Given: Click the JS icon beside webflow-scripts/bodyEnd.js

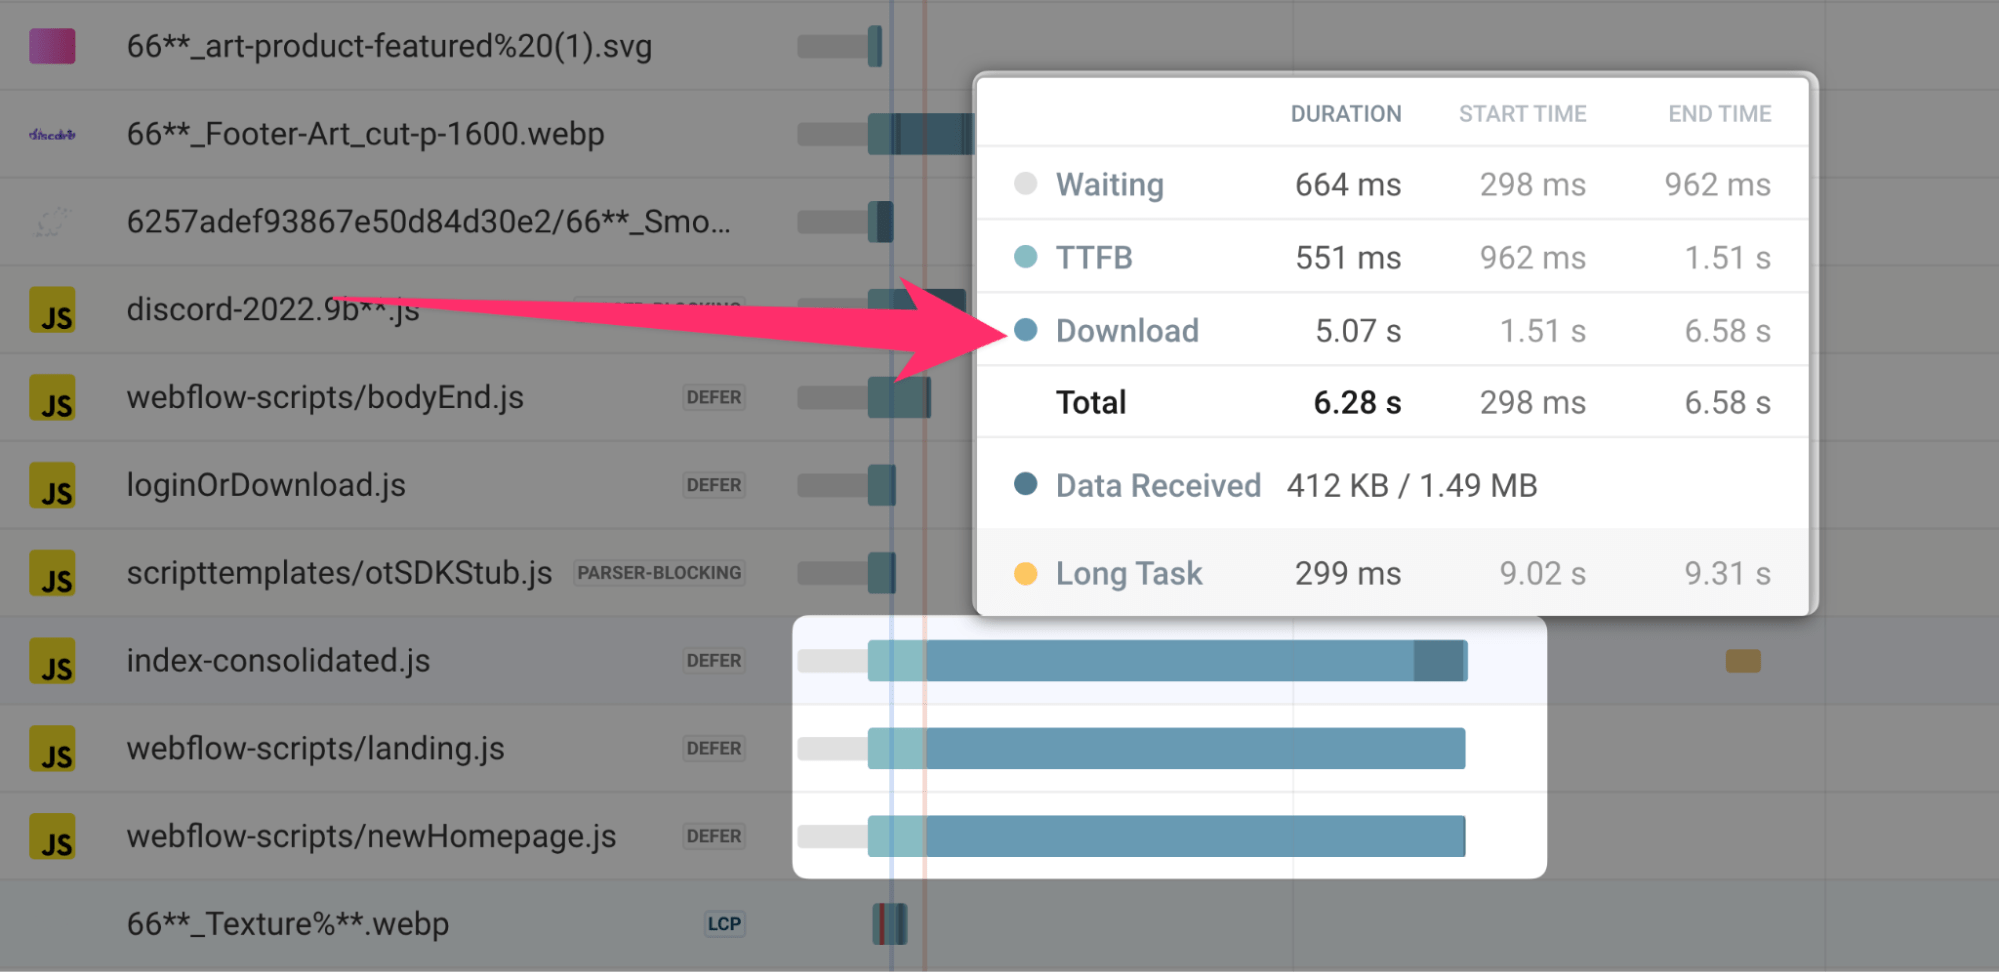Looking at the screenshot, I should 53,397.
